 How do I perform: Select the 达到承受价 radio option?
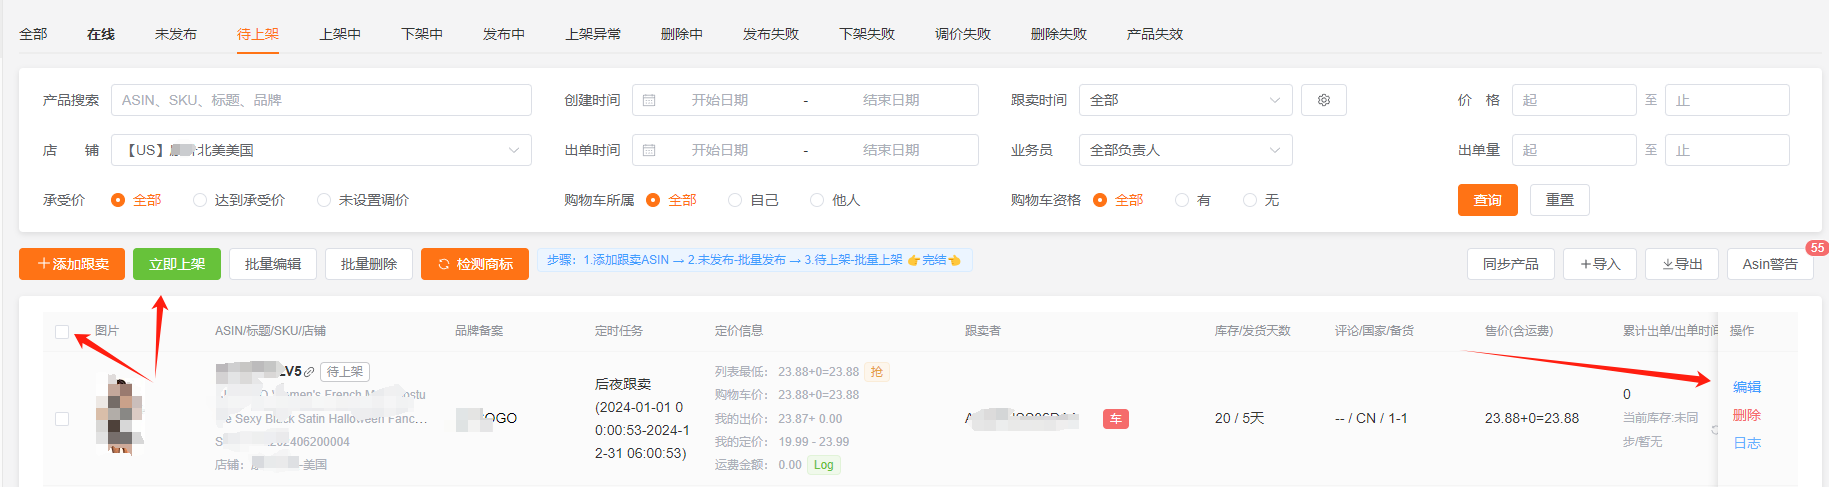click(200, 200)
